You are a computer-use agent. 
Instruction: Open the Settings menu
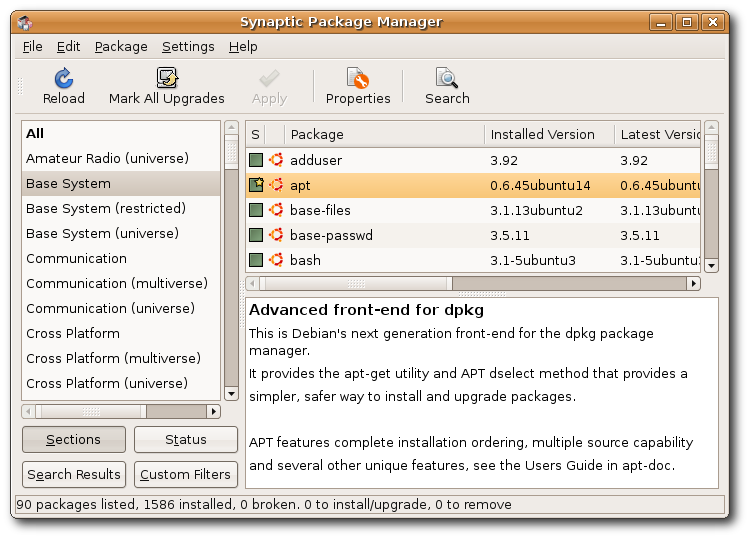coord(188,47)
